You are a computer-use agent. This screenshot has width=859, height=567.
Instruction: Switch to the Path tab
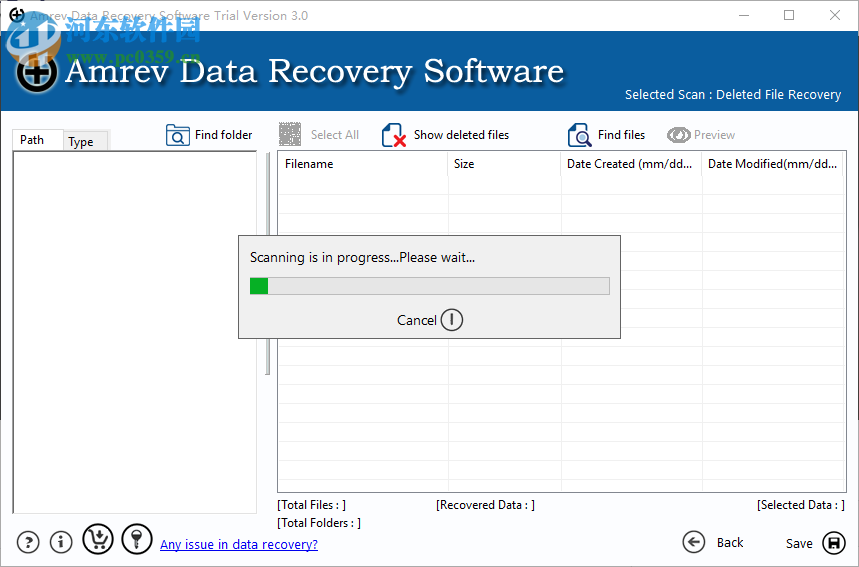38,140
